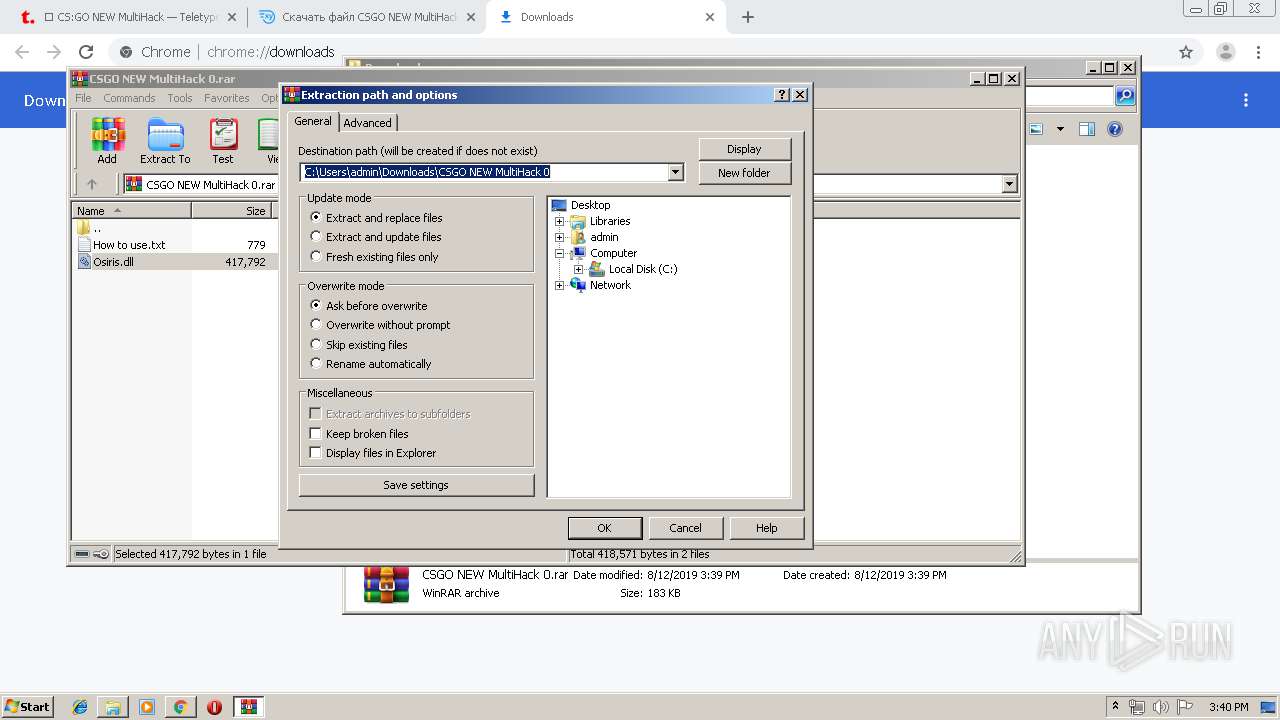Open Chrome profile avatar icon
1280x720 pixels.
pyautogui.click(x=1226, y=52)
